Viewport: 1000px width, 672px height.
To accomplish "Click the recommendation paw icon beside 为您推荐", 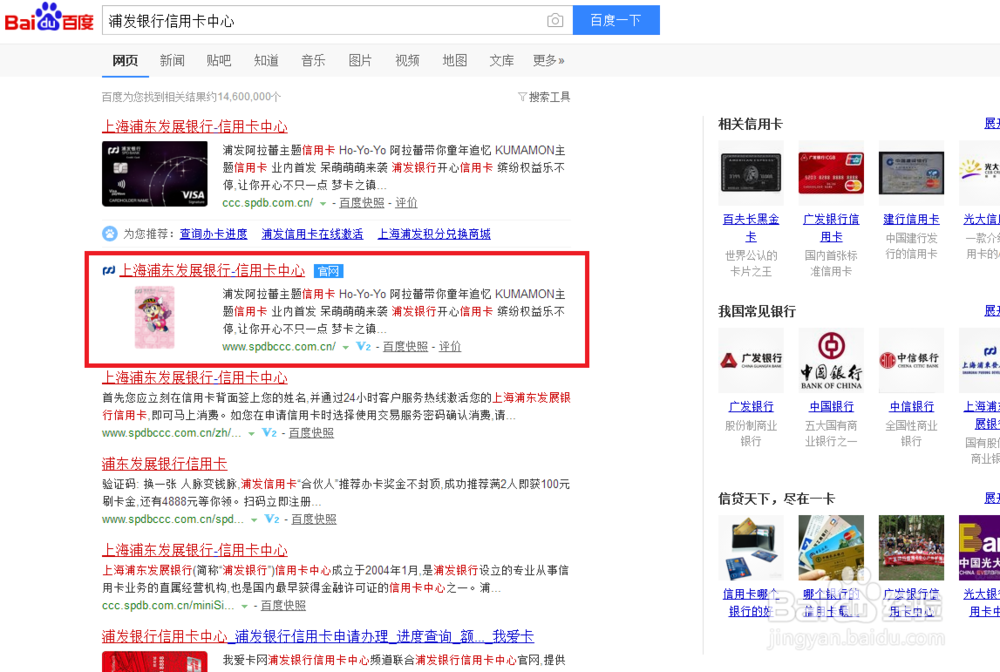I will pos(110,233).
